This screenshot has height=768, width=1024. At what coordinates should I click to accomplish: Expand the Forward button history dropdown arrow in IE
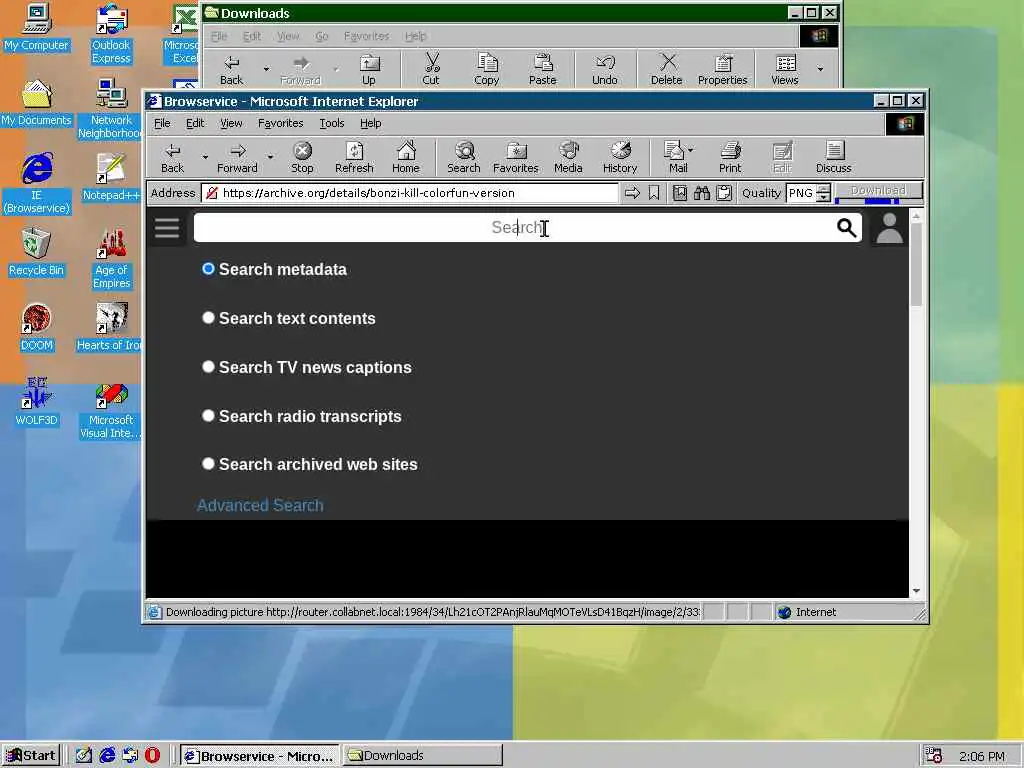pos(270,157)
